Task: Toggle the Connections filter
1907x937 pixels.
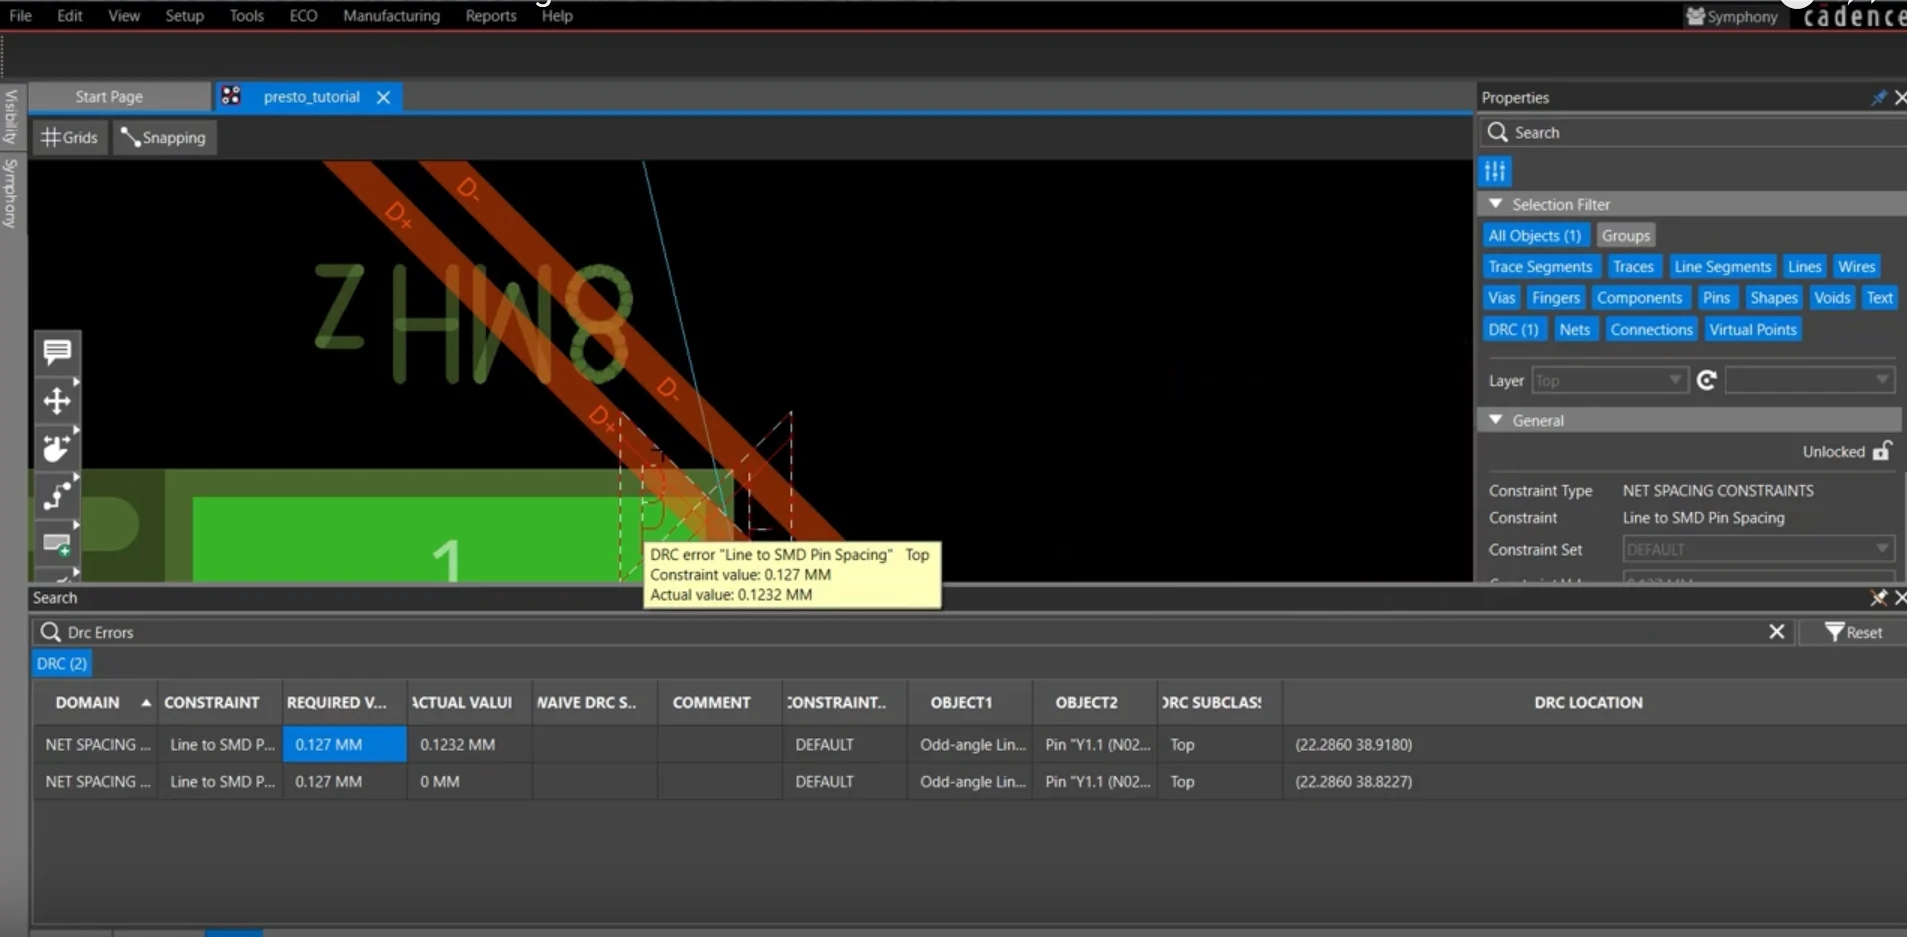Action: pyautogui.click(x=1652, y=330)
